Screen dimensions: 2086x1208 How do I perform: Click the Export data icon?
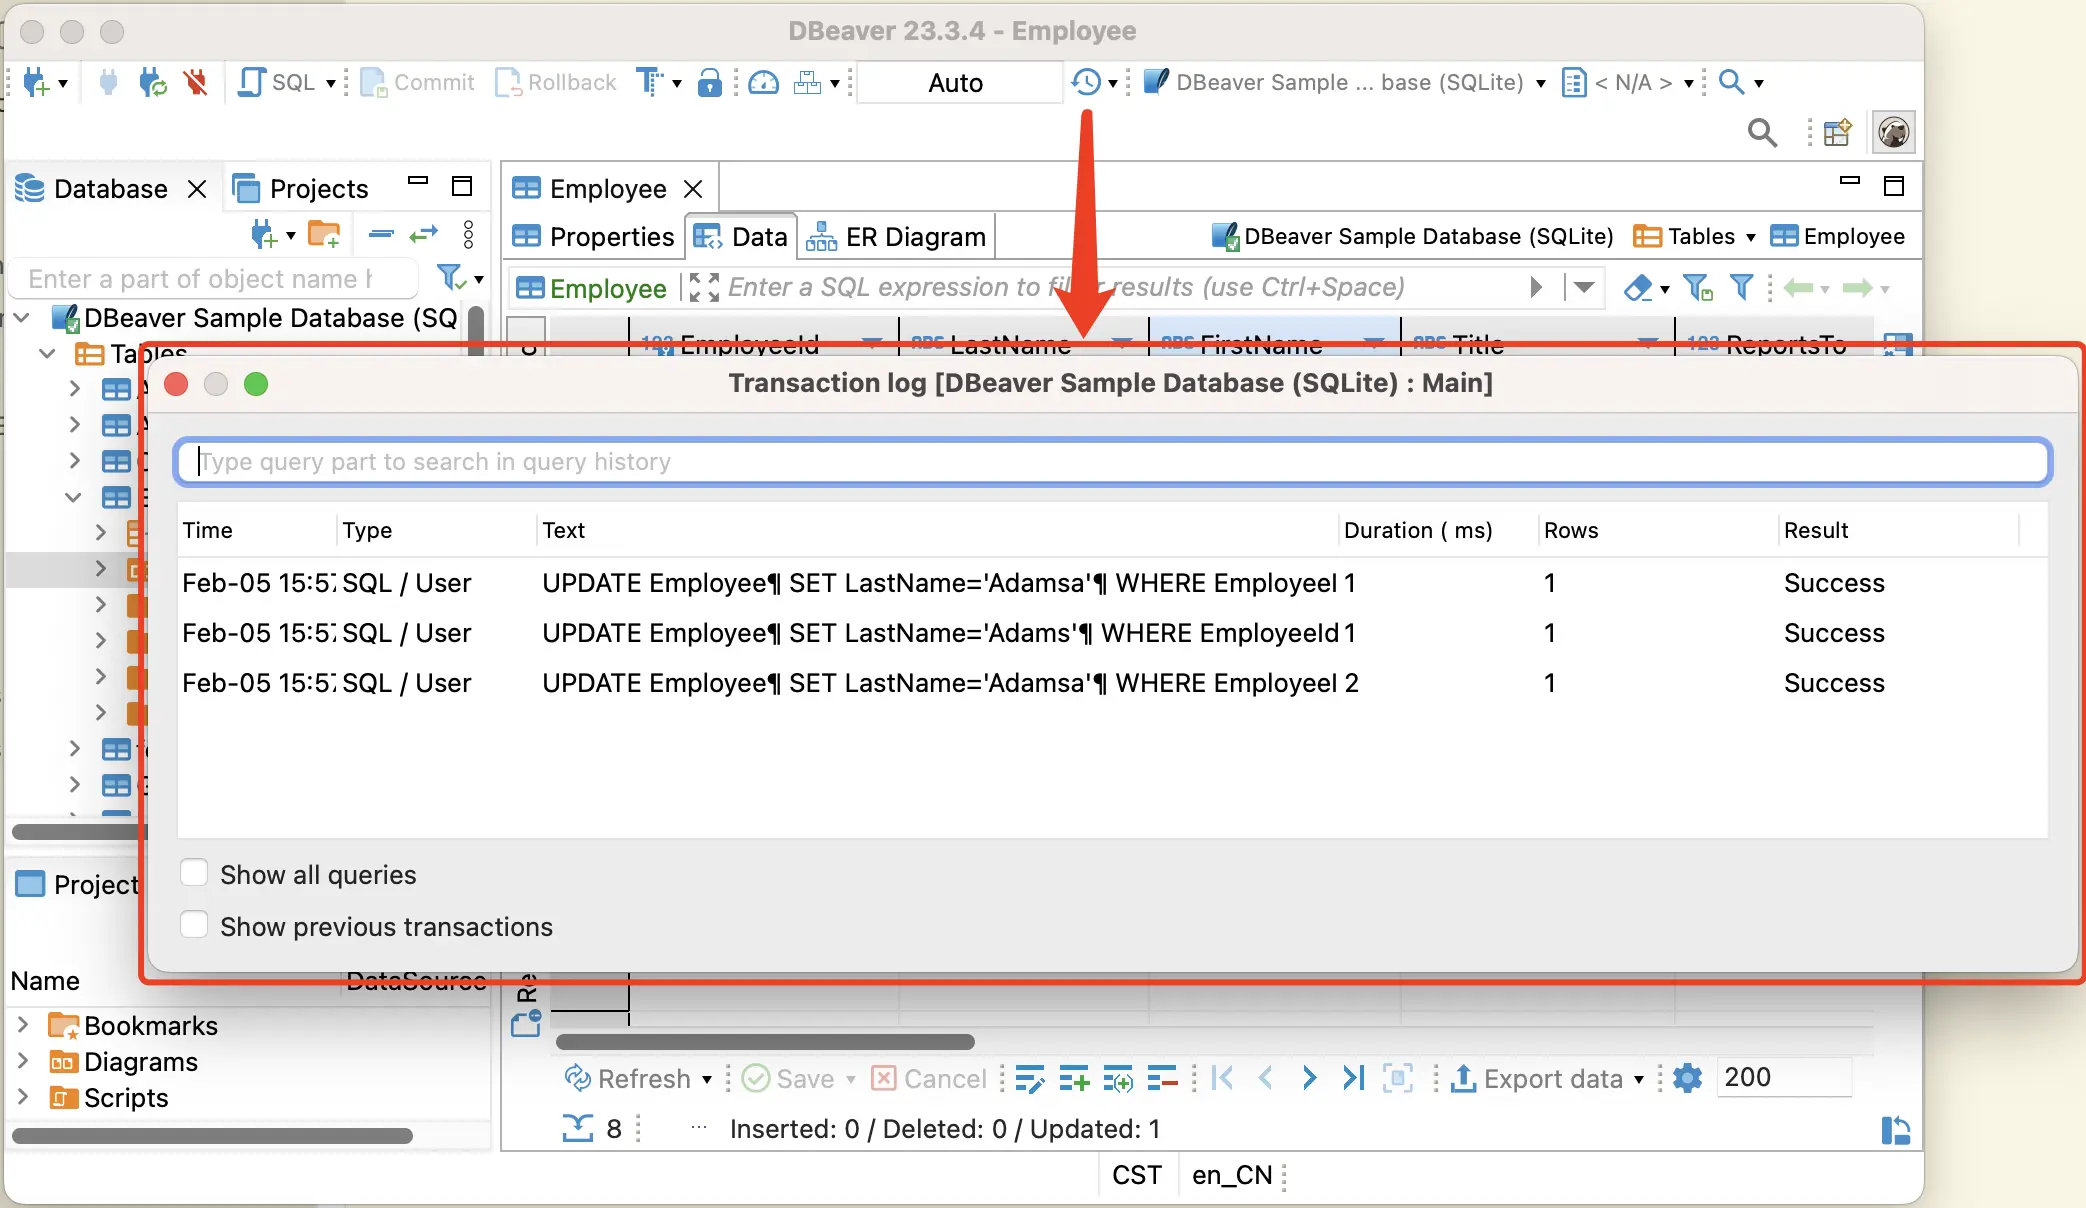pos(1463,1078)
